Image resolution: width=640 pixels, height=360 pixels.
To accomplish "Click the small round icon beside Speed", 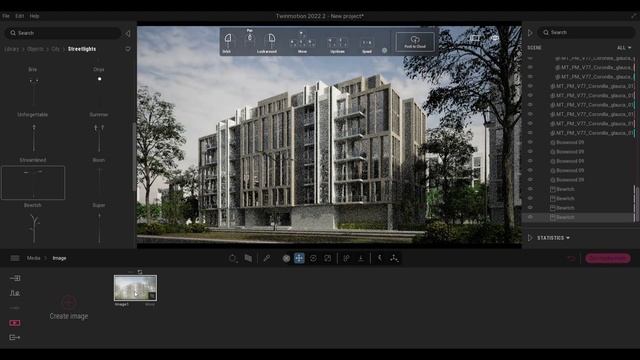I will click(384, 51).
